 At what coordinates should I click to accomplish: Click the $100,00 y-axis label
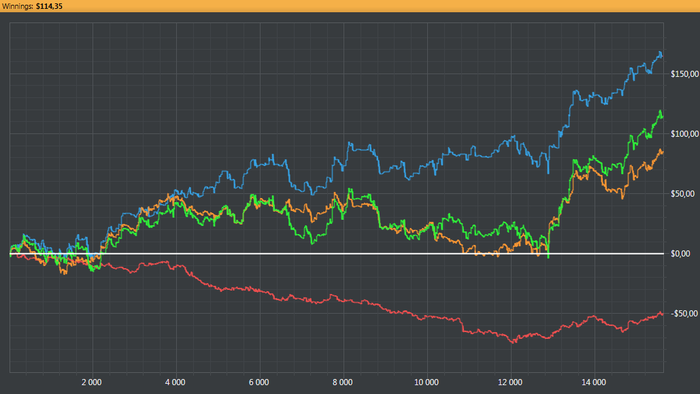[x=684, y=134]
